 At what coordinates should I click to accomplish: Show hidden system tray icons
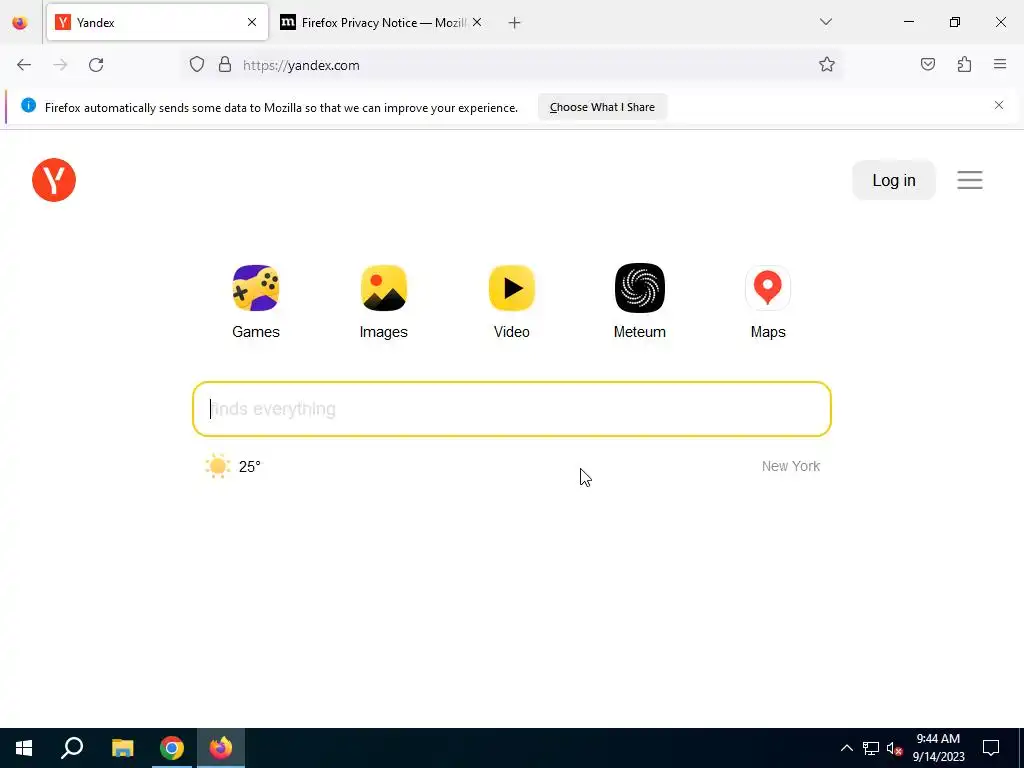pyautogui.click(x=846, y=748)
